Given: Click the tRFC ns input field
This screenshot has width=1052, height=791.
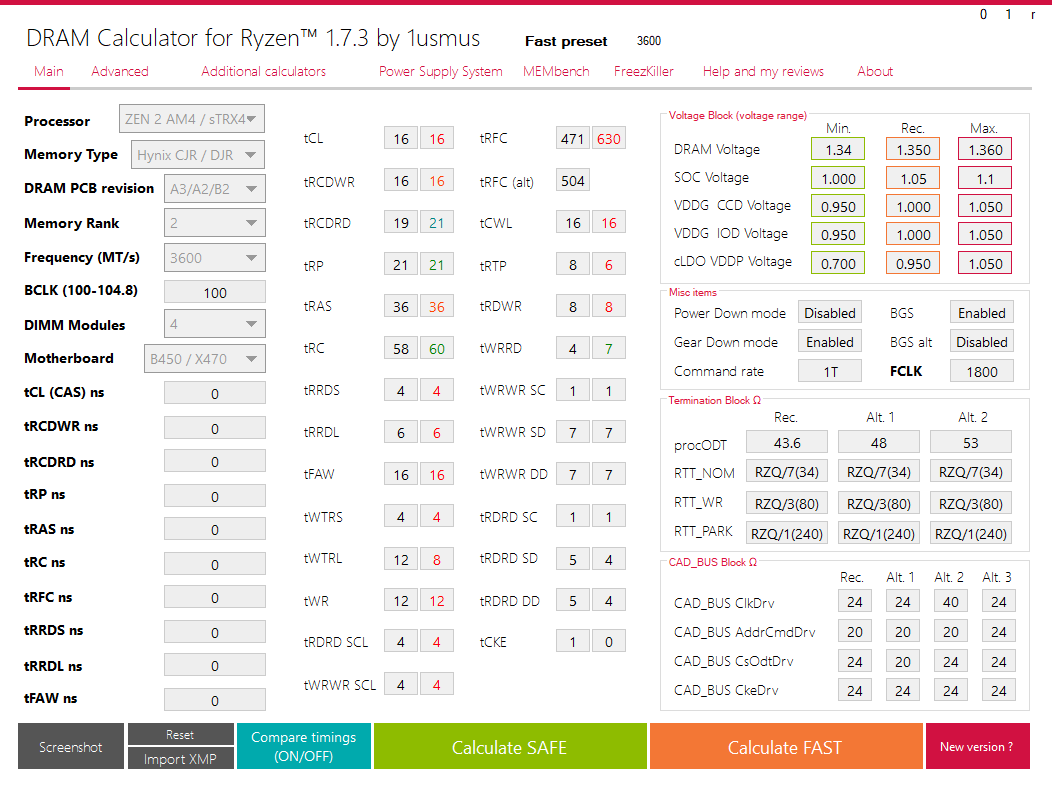Looking at the screenshot, I should coord(215,597).
